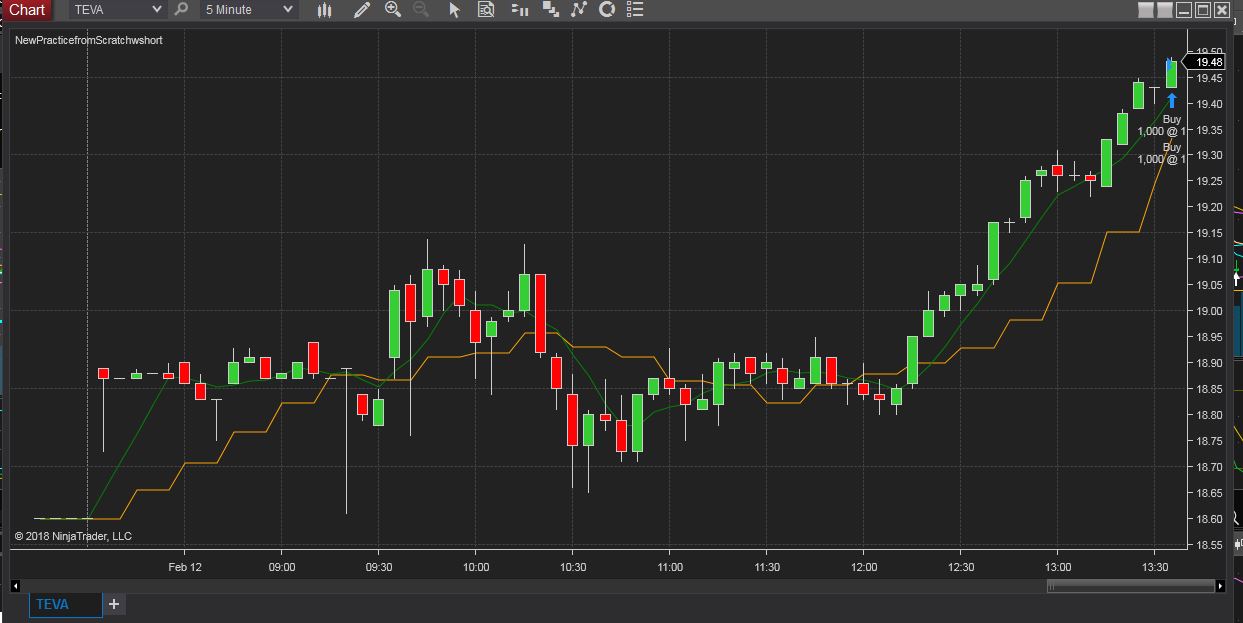Click the upper Buy 1,000 execution label
The image size is (1243, 623).
click(1162, 125)
